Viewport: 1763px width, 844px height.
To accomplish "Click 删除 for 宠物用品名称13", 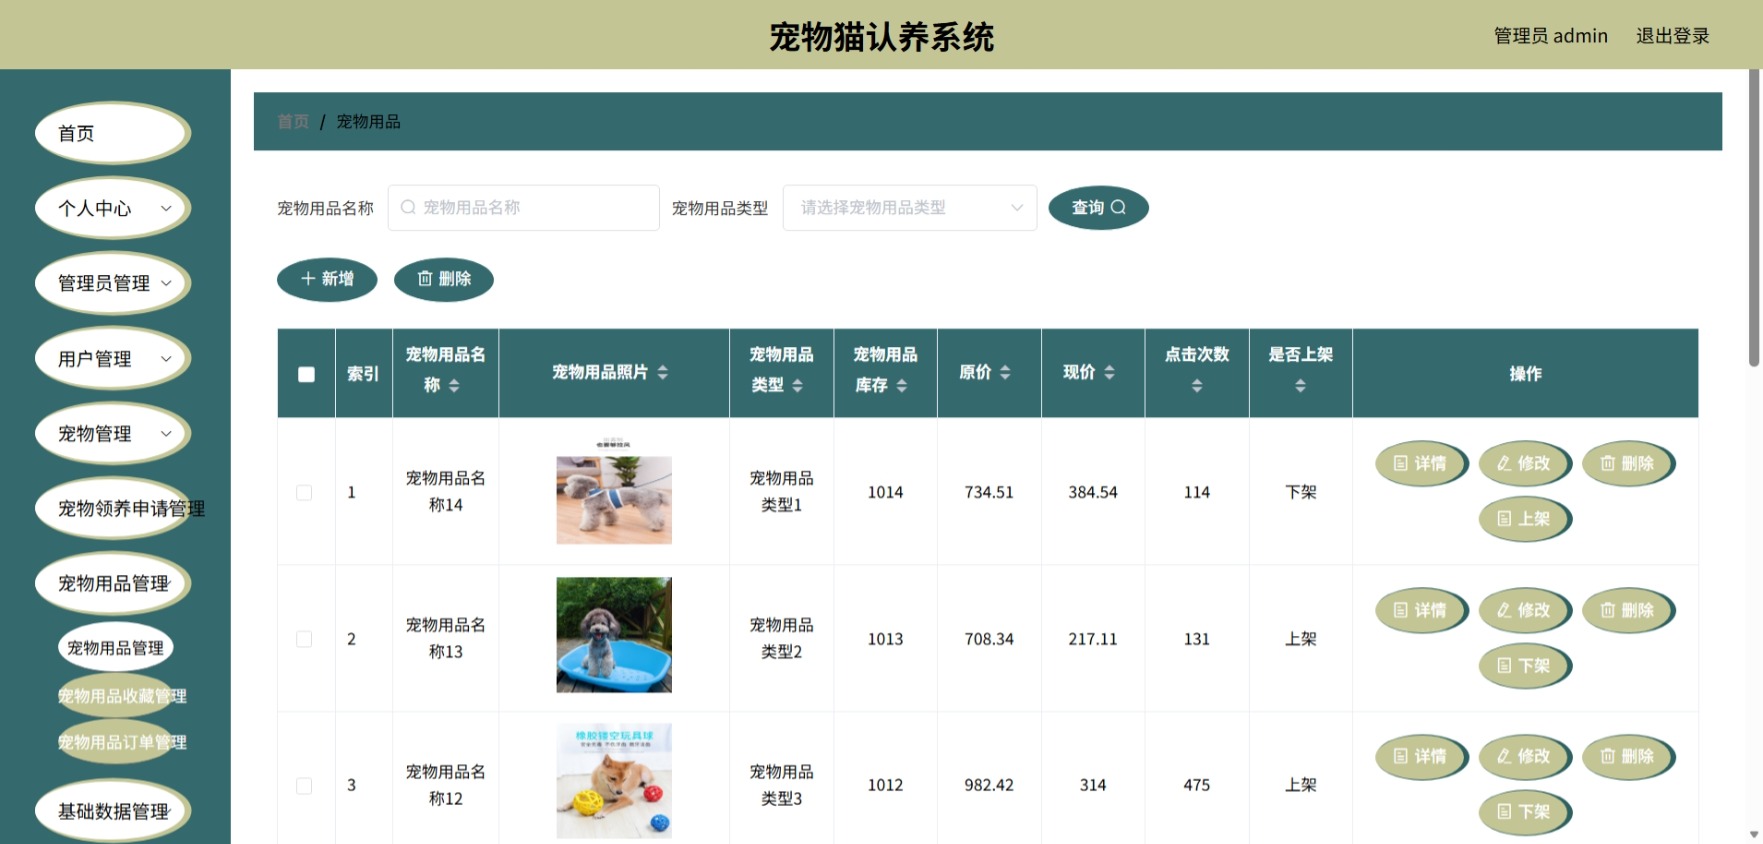I will [1628, 610].
